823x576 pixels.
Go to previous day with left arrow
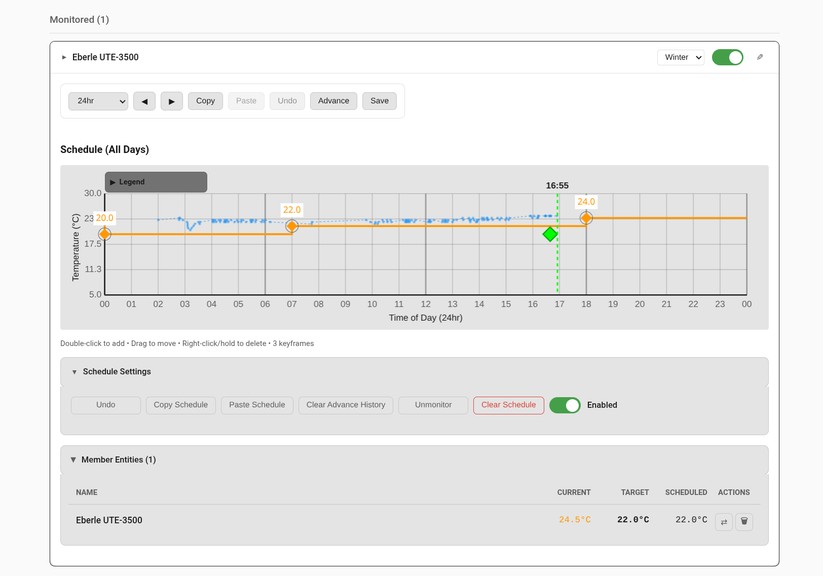[144, 101]
